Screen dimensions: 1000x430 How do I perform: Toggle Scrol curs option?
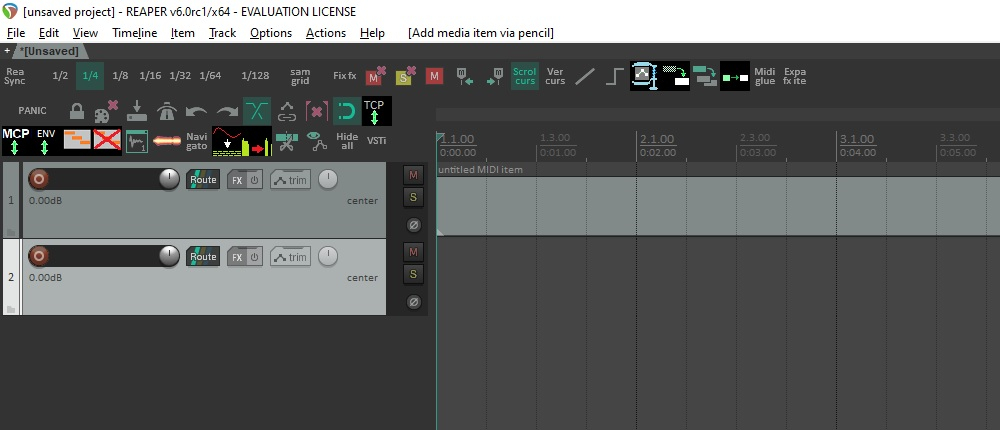[x=525, y=76]
